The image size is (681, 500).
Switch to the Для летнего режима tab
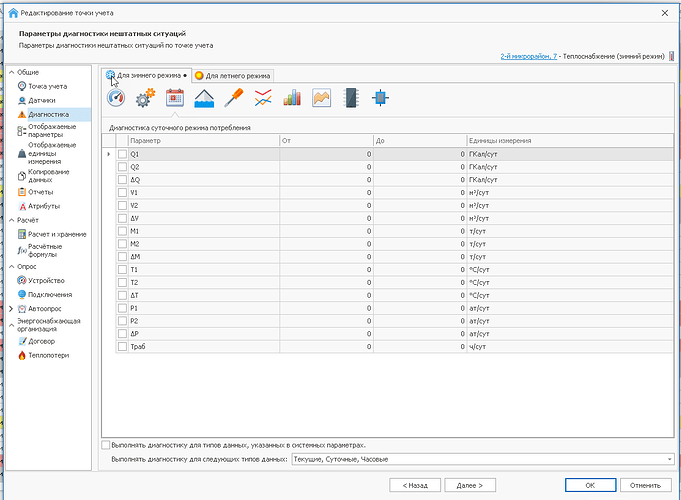pos(232,75)
